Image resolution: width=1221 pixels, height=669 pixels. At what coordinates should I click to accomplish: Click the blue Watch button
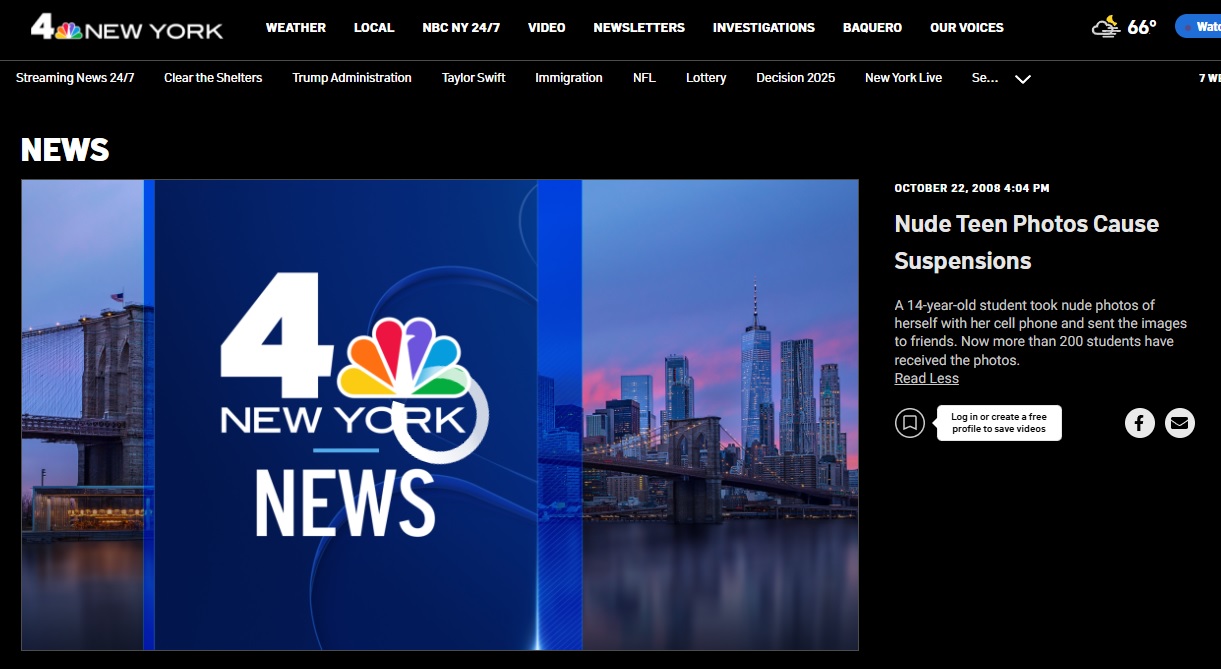click(1198, 27)
